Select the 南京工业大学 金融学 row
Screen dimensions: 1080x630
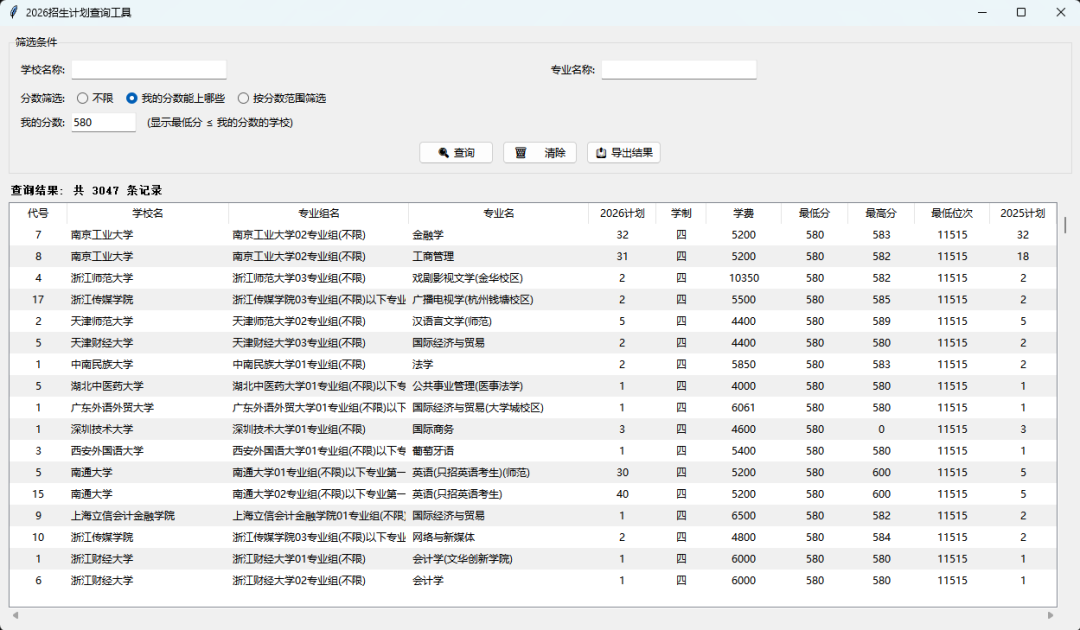tap(532, 235)
